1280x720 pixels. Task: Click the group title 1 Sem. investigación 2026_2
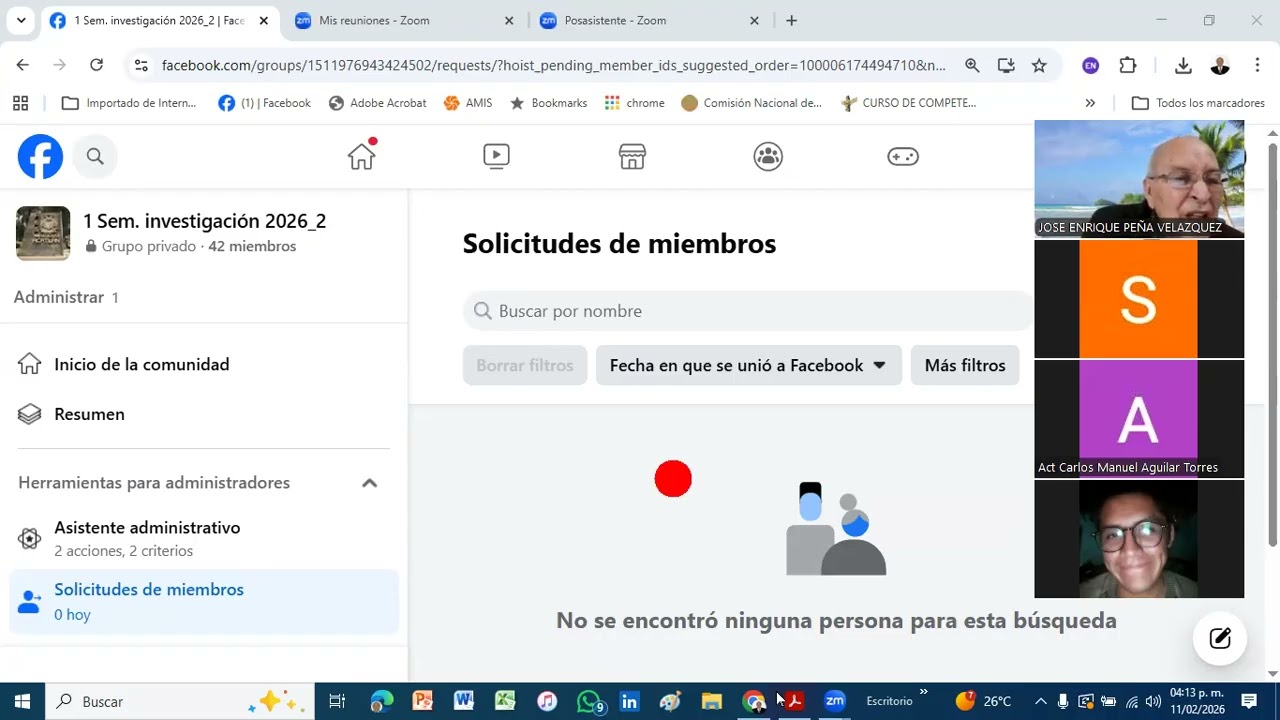[204, 221]
